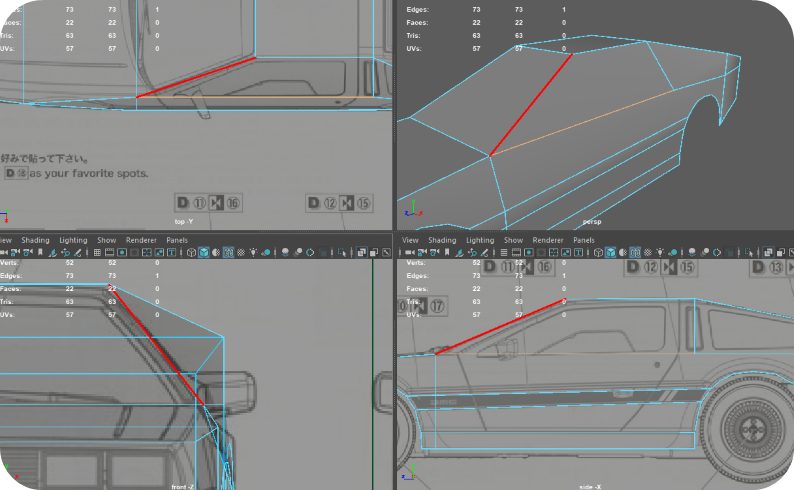
Task: Click the Isolate Select icon in the side view toolbar
Action: (x=749, y=252)
